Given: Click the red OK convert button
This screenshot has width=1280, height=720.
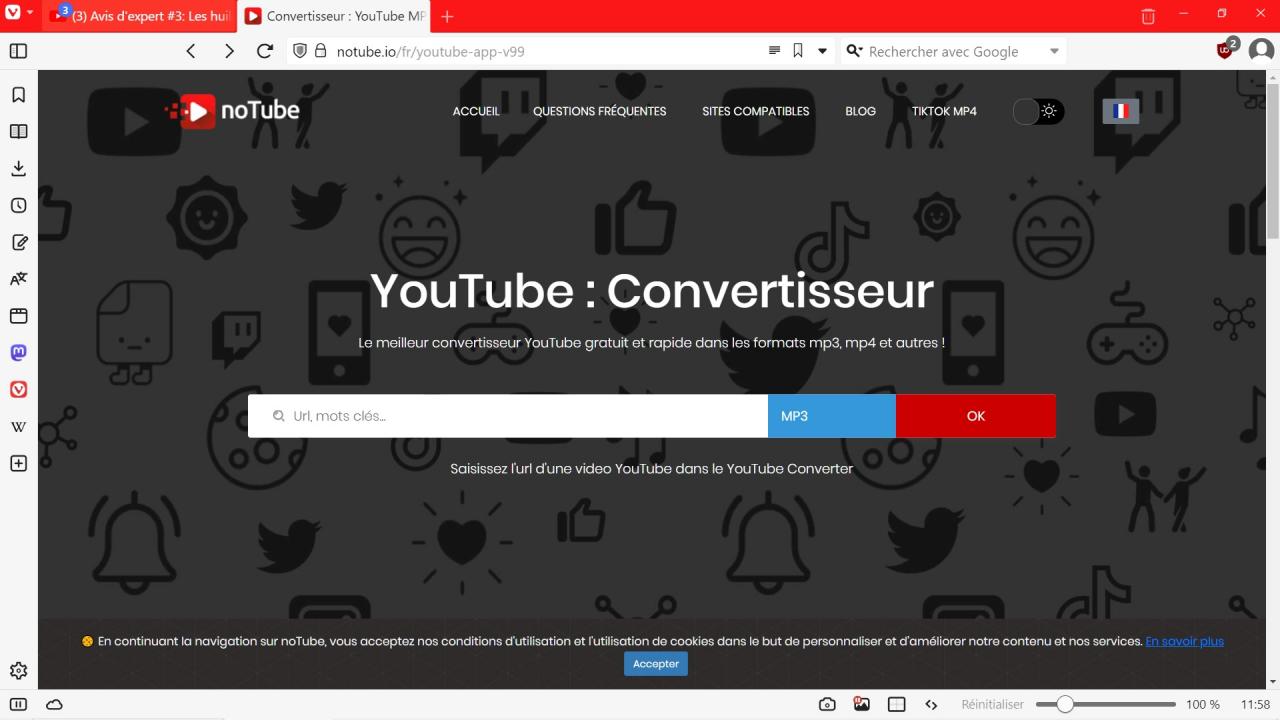Looking at the screenshot, I should coord(976,416).
